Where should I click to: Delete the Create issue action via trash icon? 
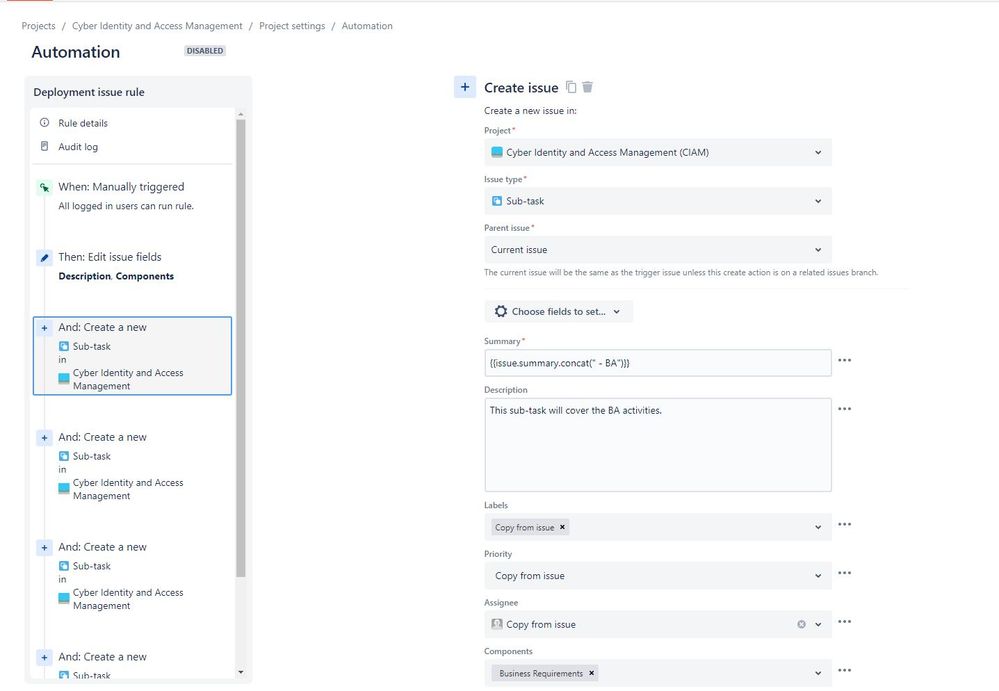587,87
